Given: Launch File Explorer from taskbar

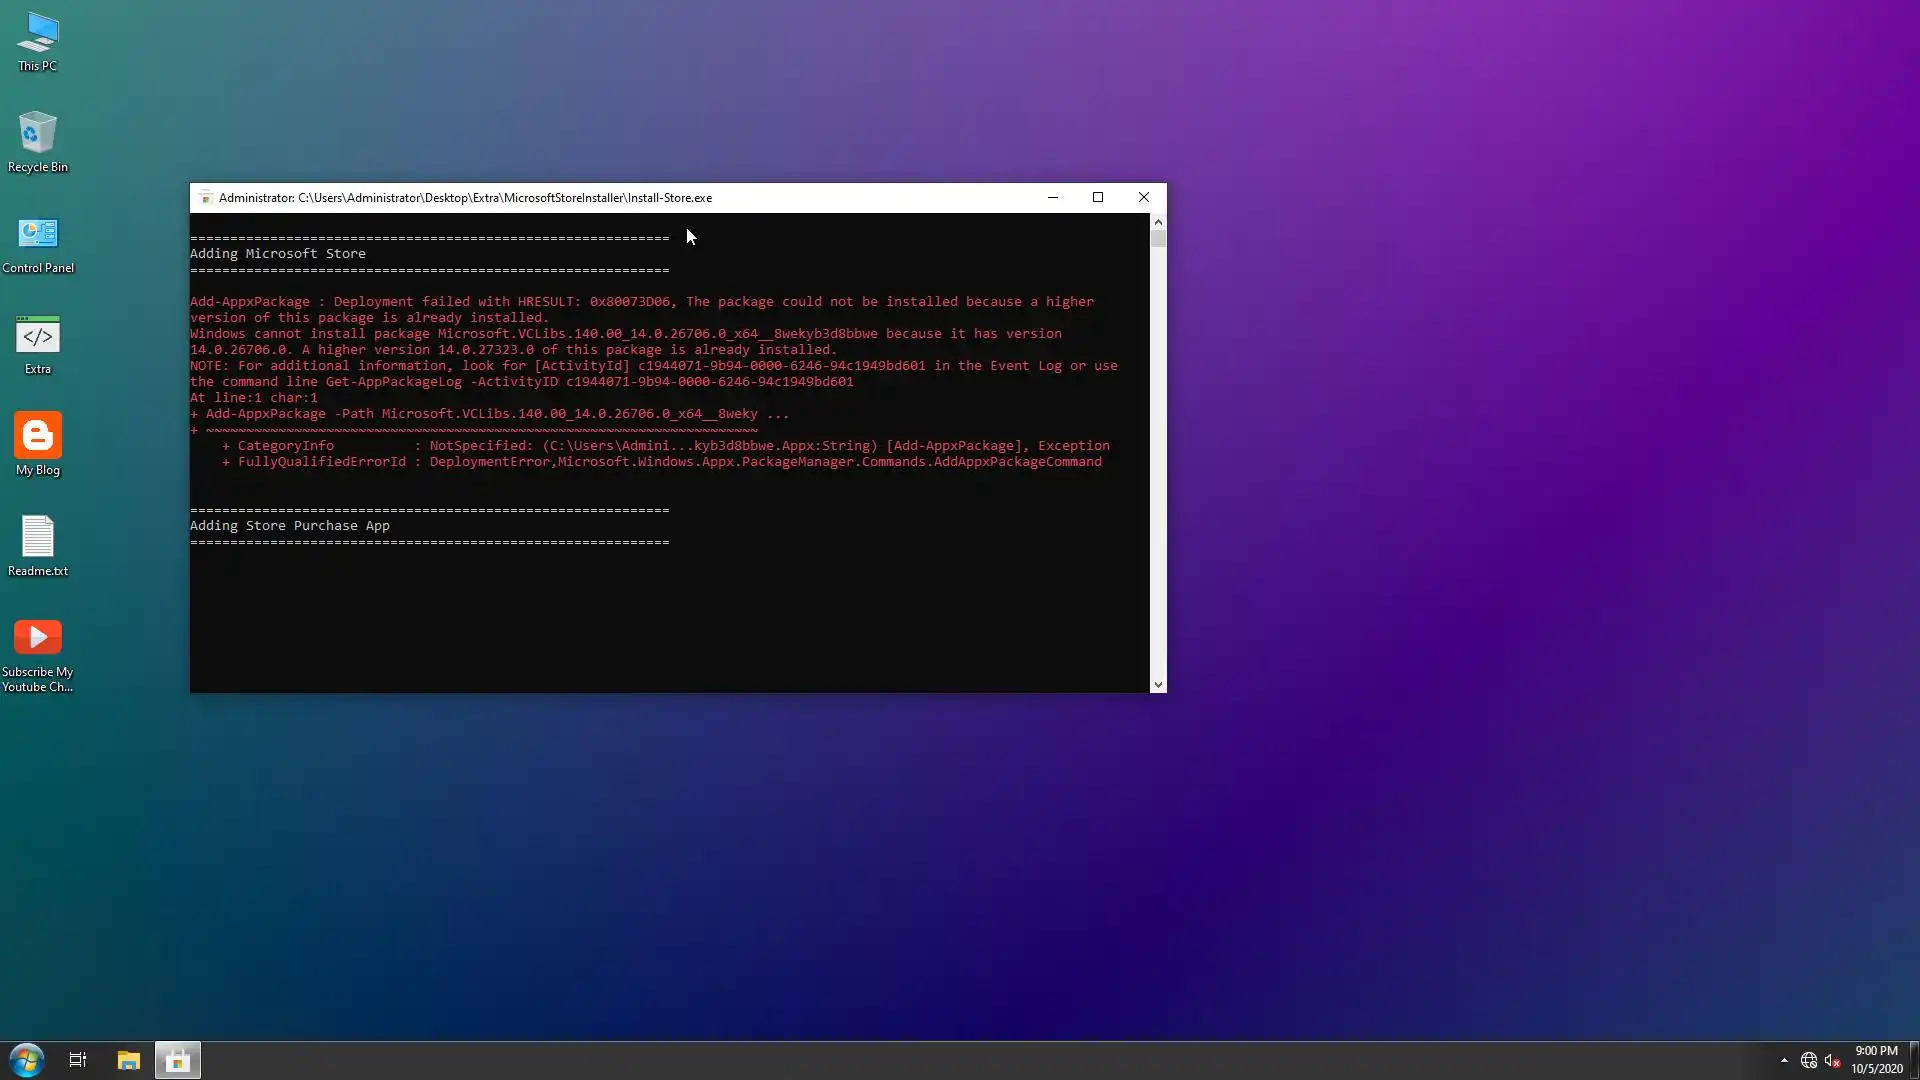Looking at the screenshot, I should tap(128, 1060).
